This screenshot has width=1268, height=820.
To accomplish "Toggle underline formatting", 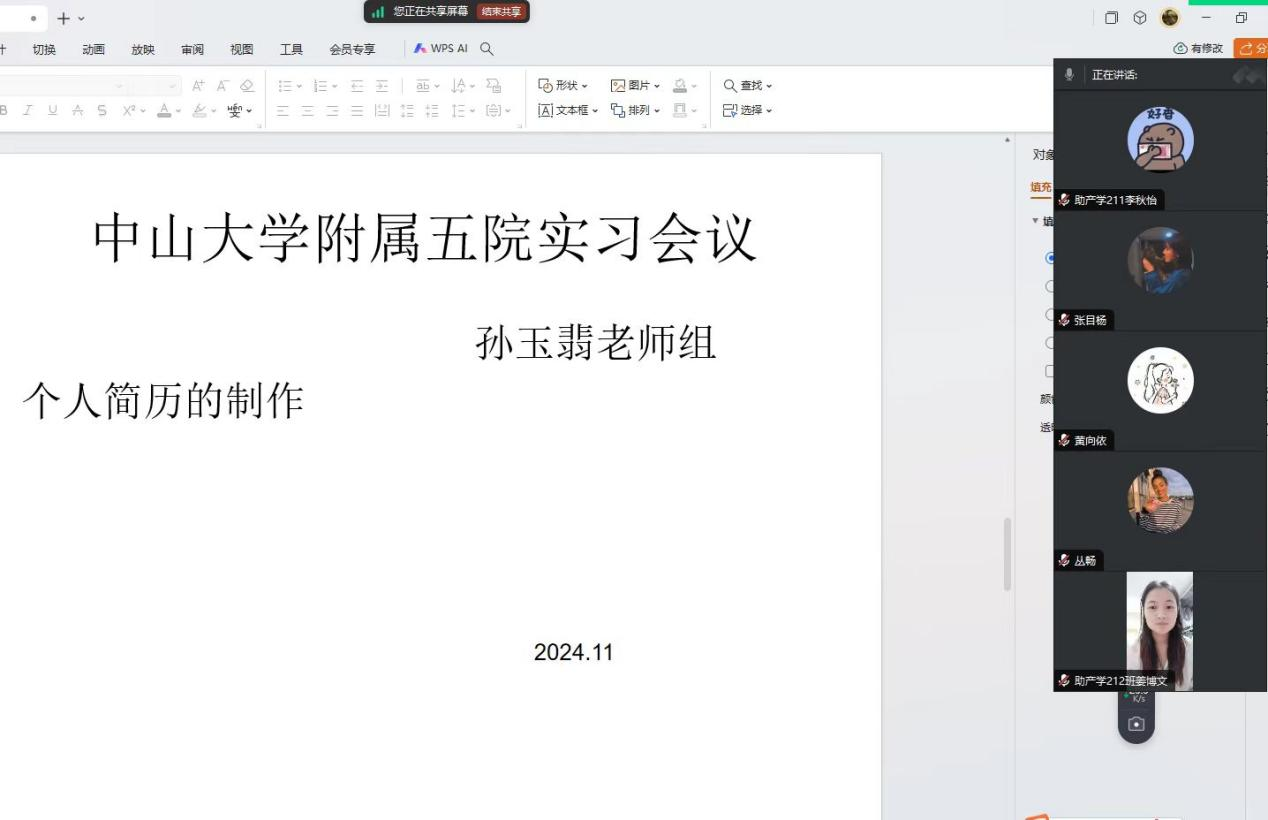I will pos(53,111).
